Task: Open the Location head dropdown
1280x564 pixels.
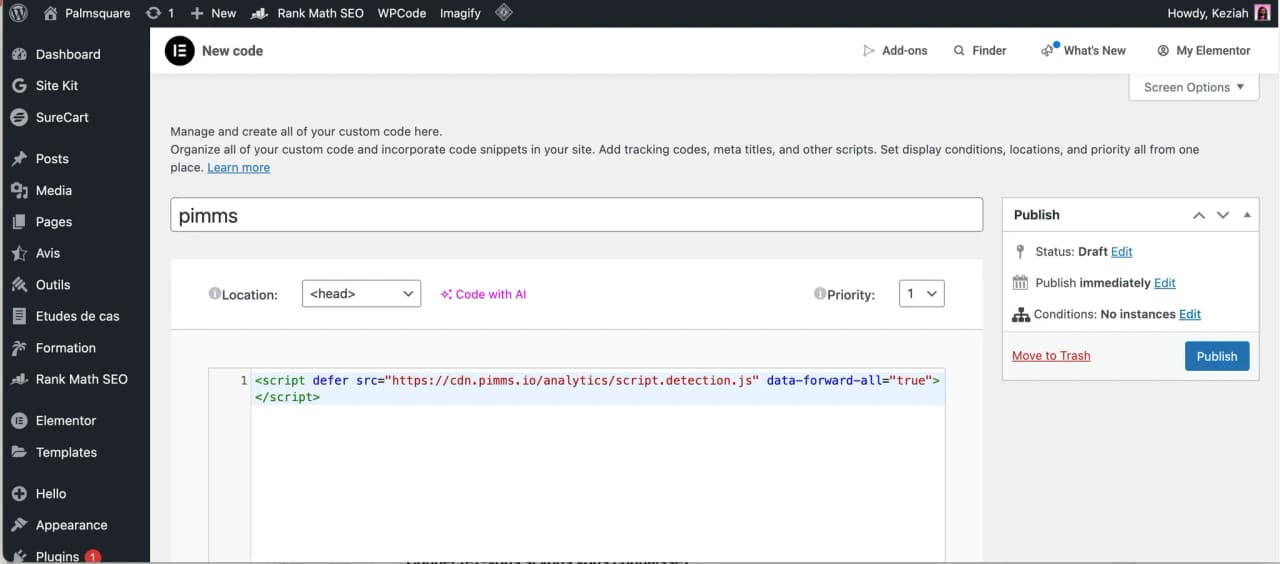Action: pyautogui.click(x=361, y=294)
